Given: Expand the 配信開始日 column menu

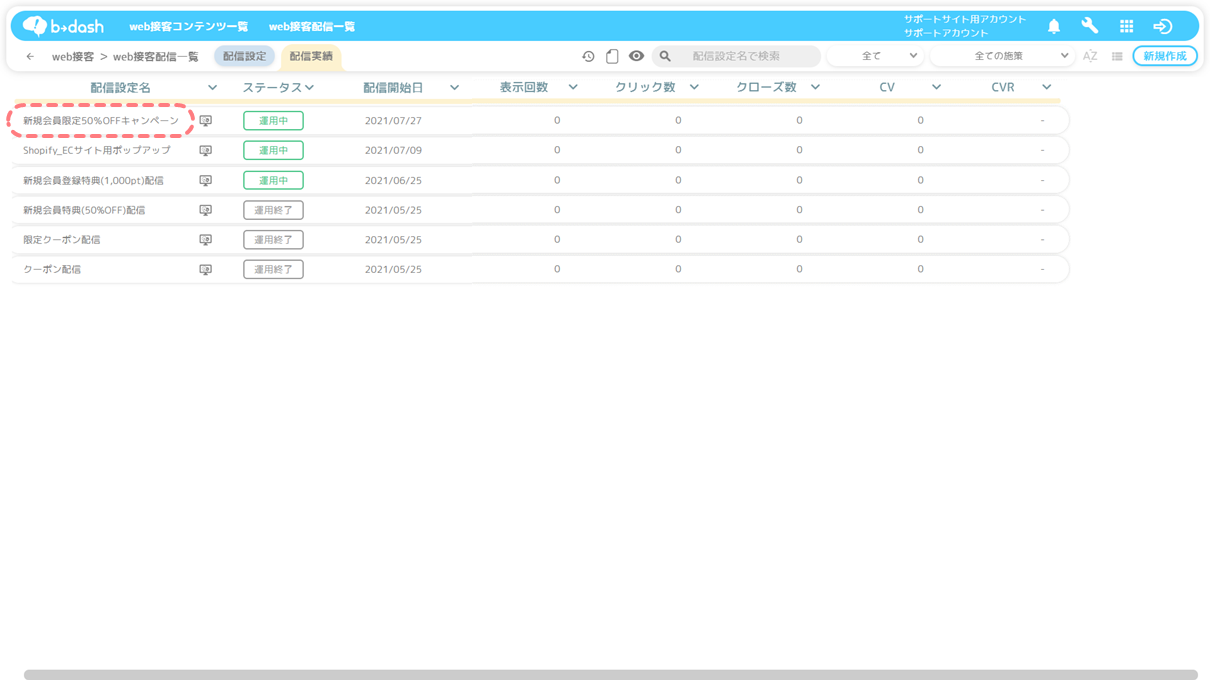Looking at the screenshot, I should (x=454, y=88).
